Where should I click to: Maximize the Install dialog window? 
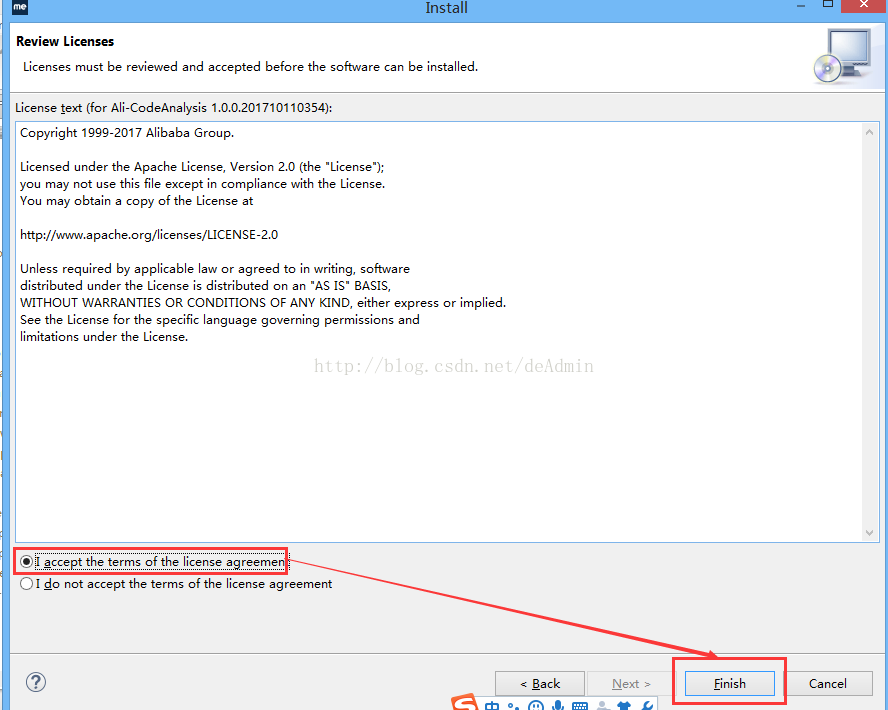(828, 5)
